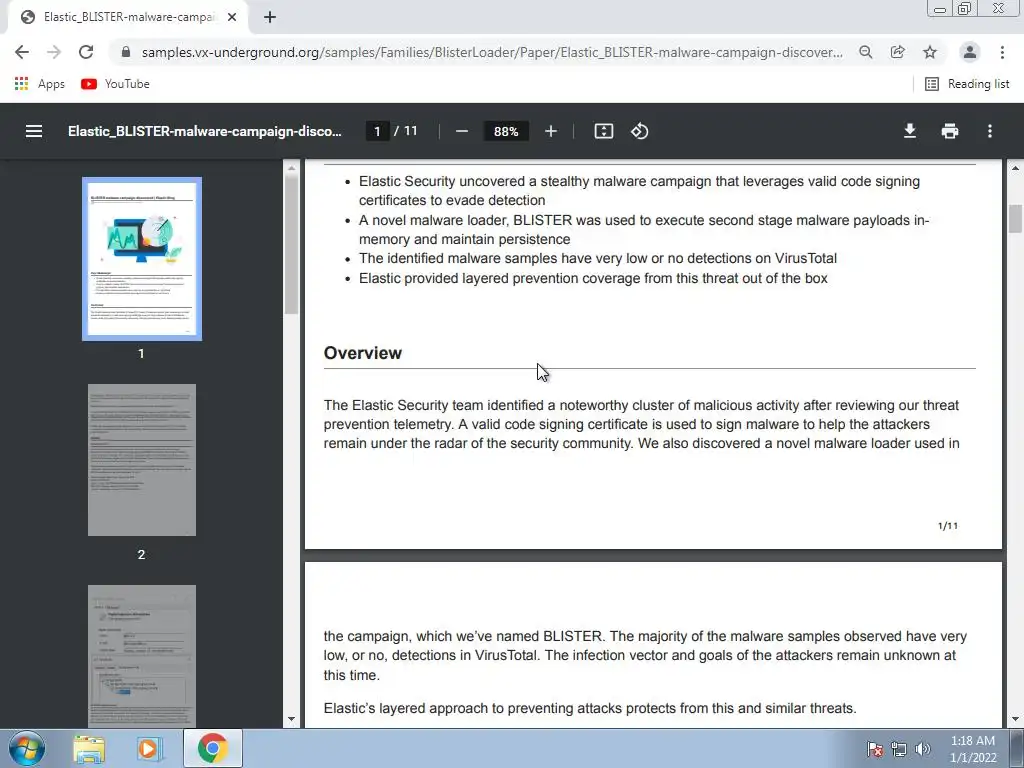Viewport: 1024px width, 768px height.
Task: Open the media player taskbar icon
Action: [148, 748]
